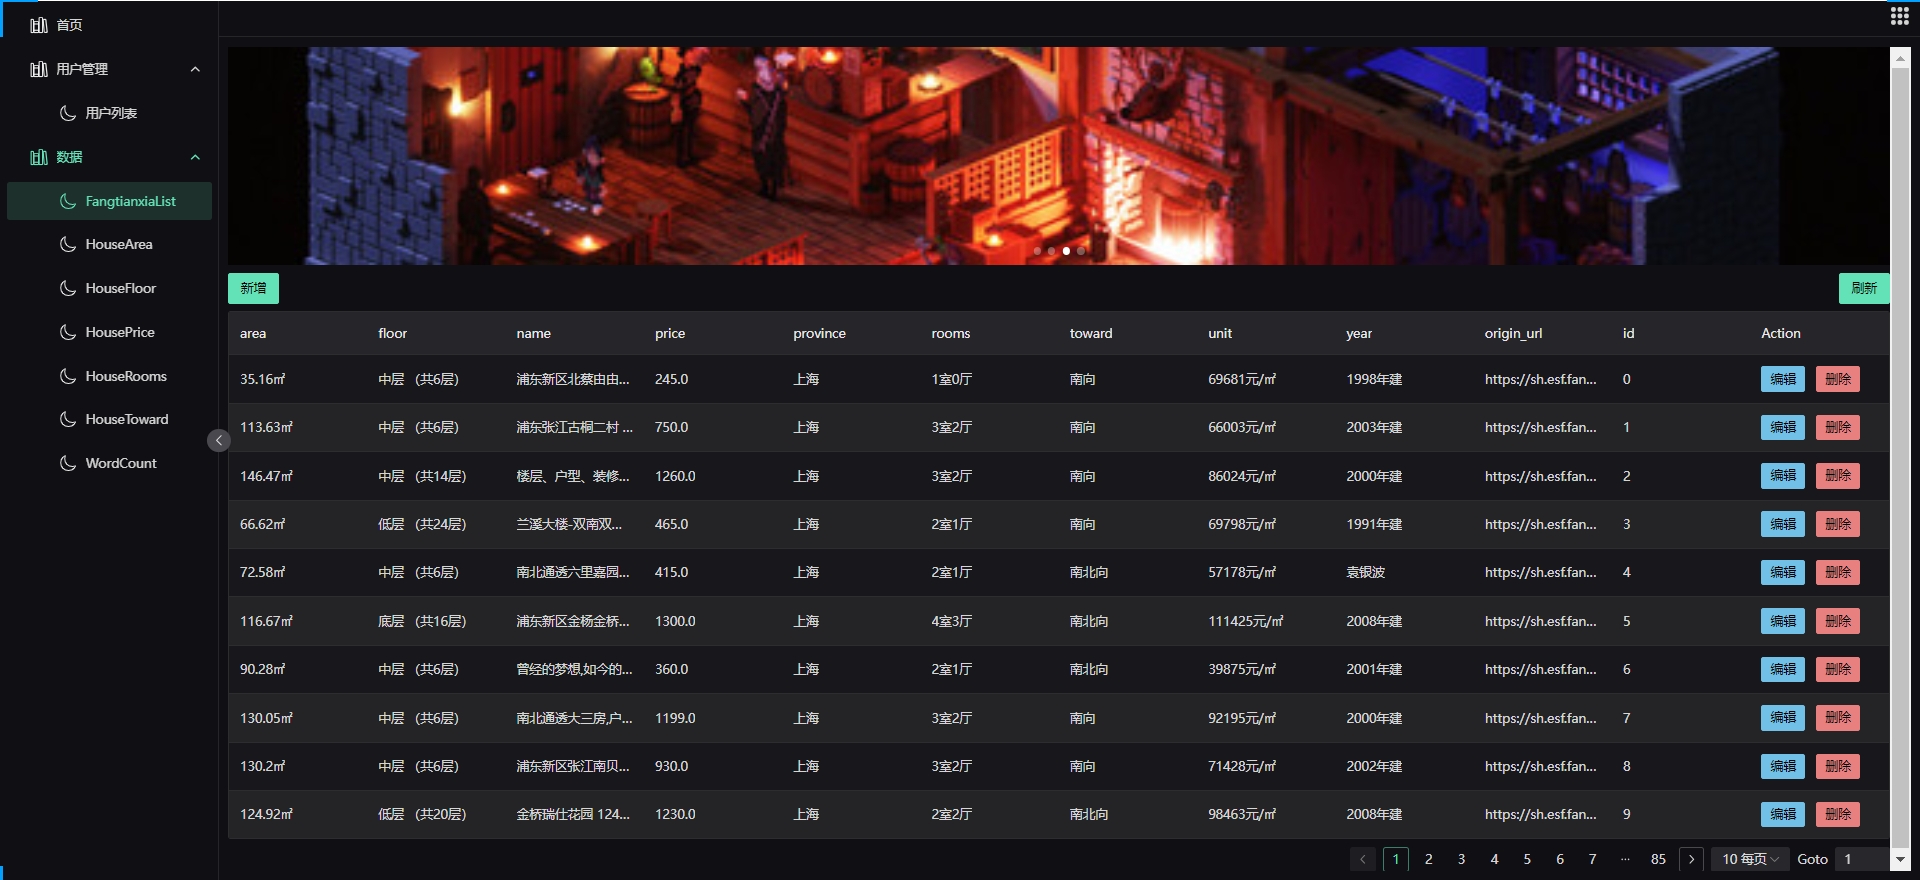Click 编辑 for row with id 3
The height and width of the screenshot is (880, 1920).
pos(1783,524)
